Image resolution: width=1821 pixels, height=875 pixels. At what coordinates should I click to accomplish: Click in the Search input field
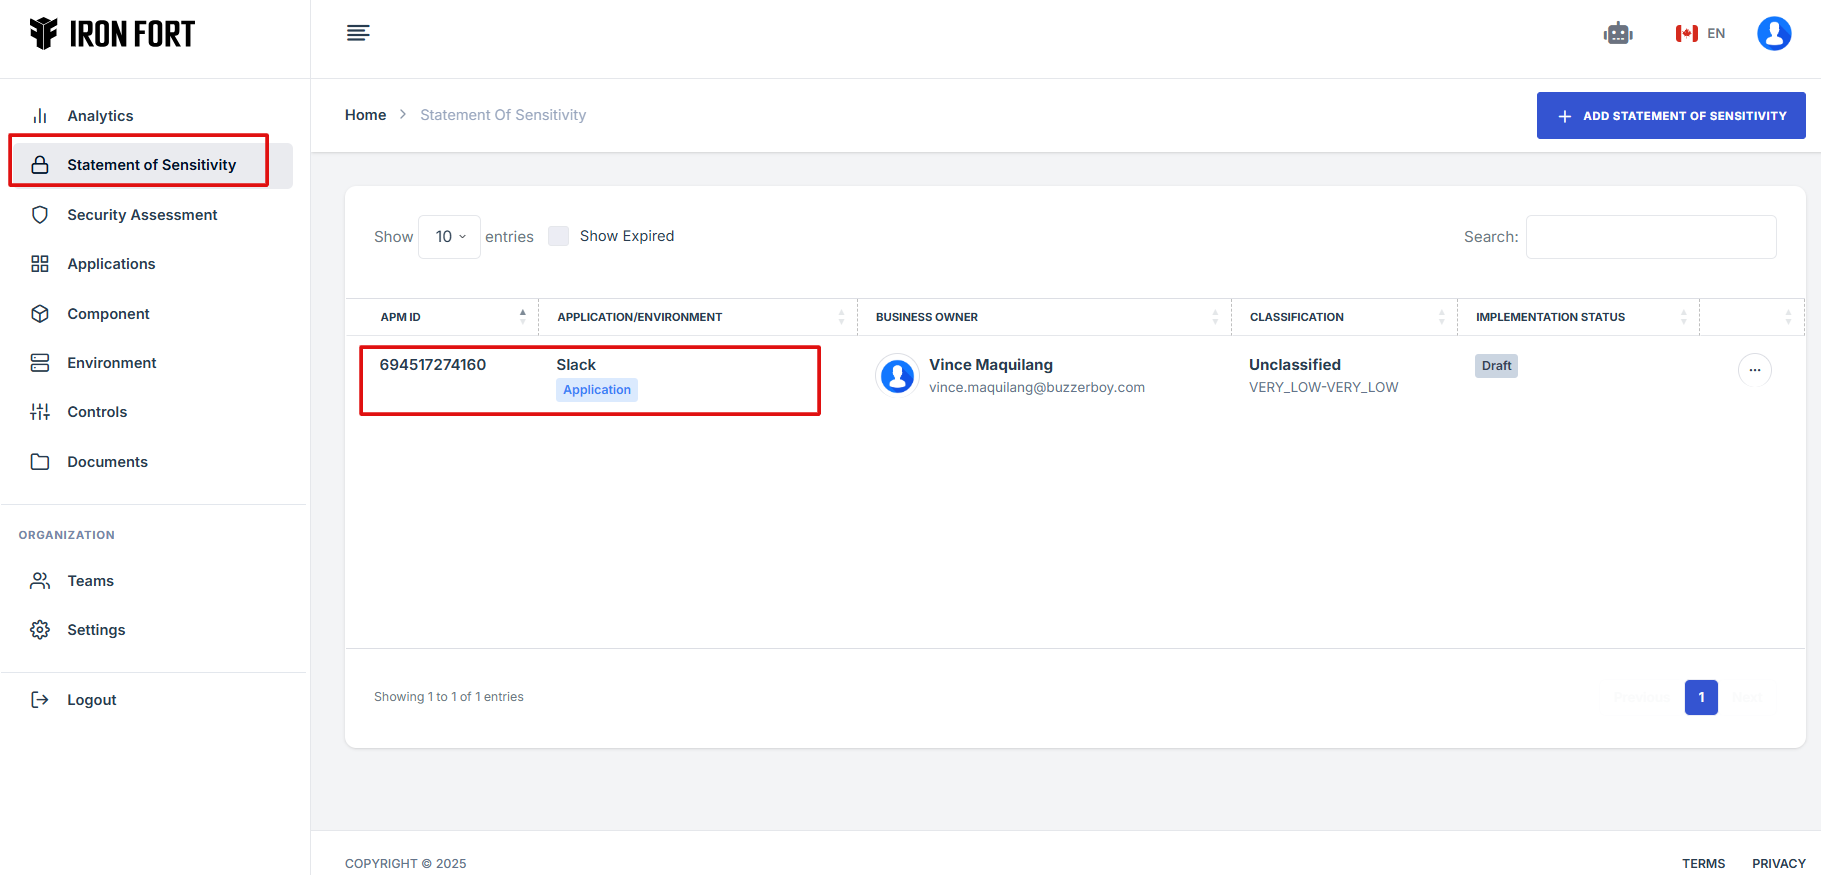pyautogui.click(x=1650, y=237)
